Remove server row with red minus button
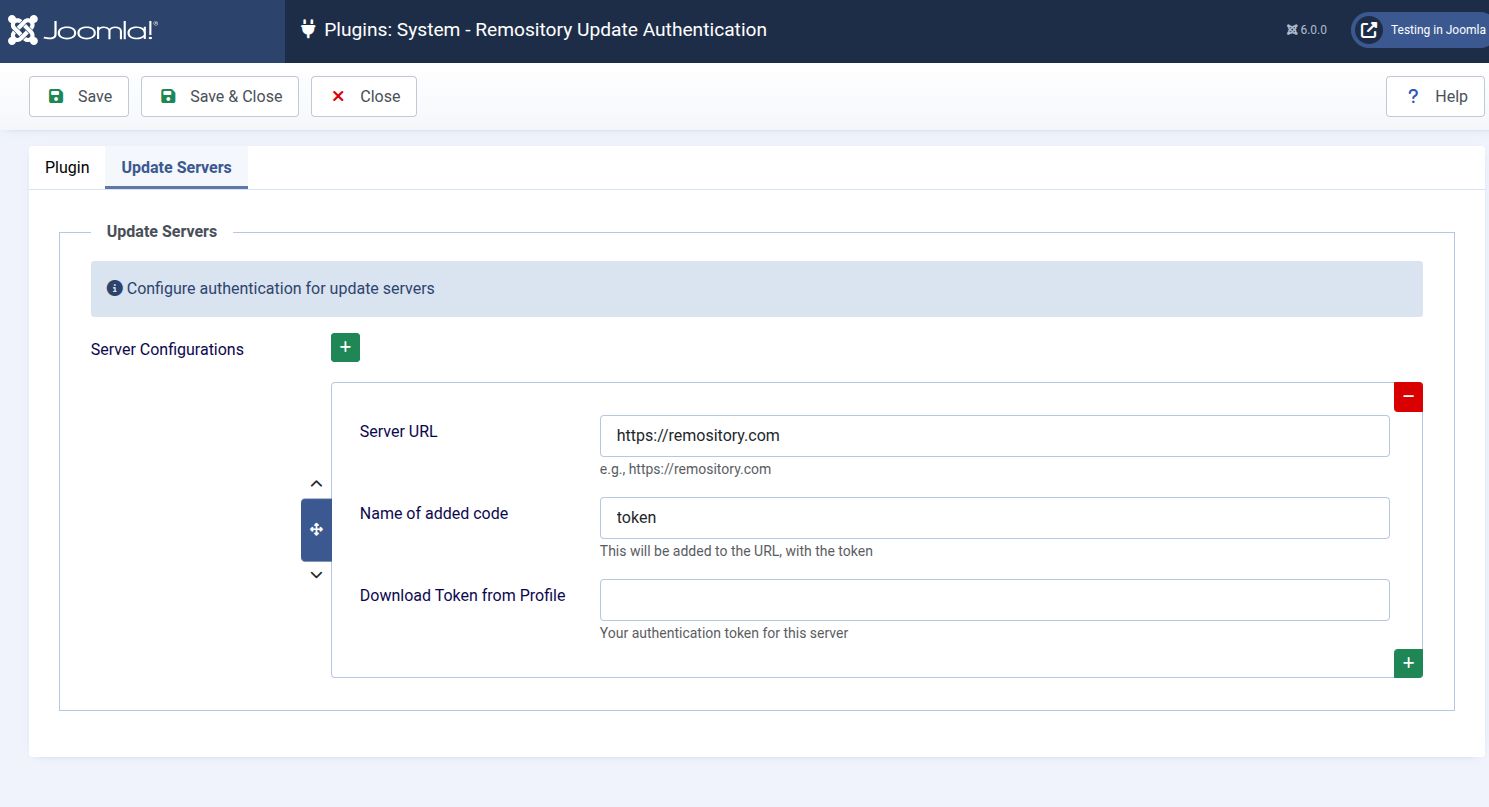Image resolution: width=1489 pixels, height=807 pixels. point(1408,397)
